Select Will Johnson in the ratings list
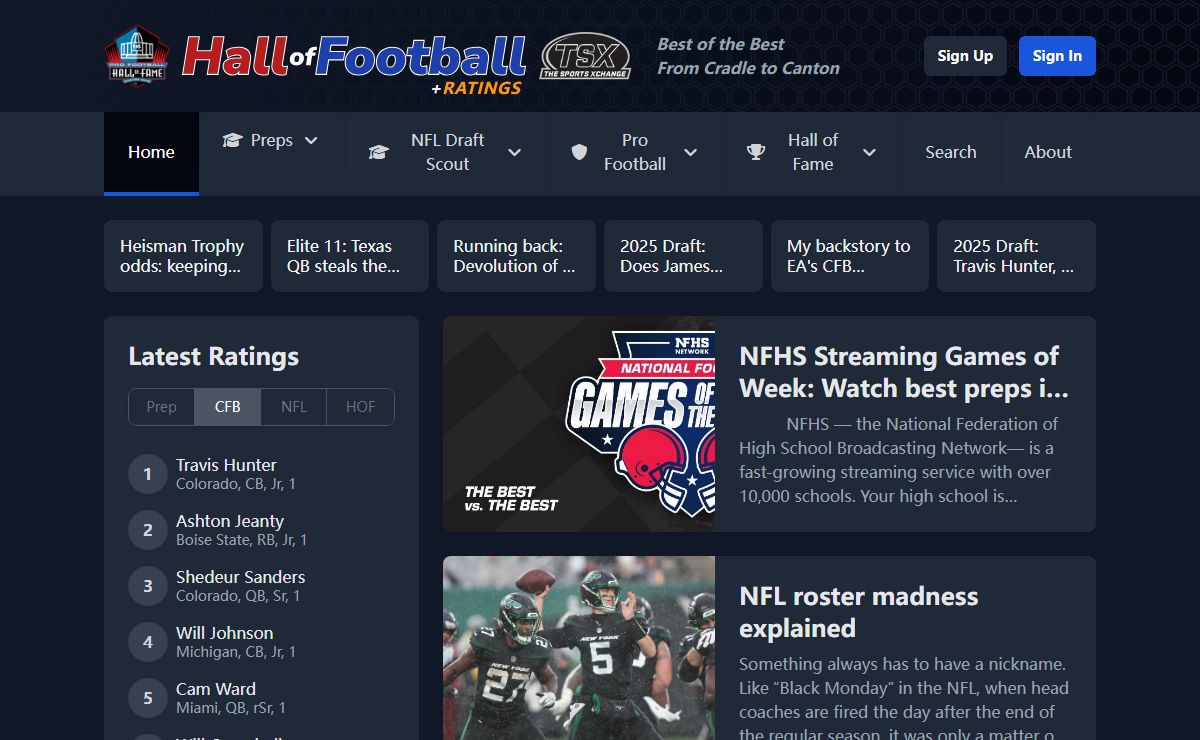 [x=225, y=633]
